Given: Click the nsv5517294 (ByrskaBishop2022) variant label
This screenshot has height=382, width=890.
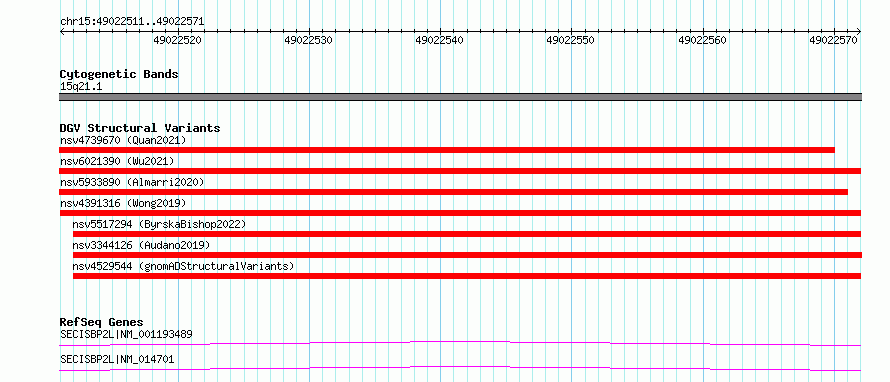Looking at the screenshot, I should click(x=159, y=224).
